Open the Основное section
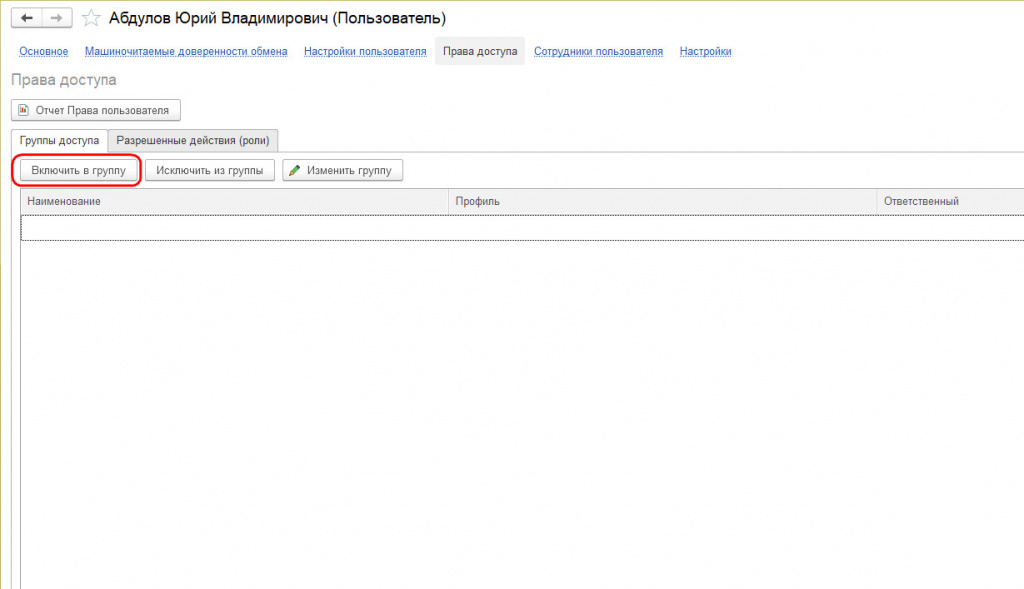This screenshot has width=1024, height=589. pos(44,52)
